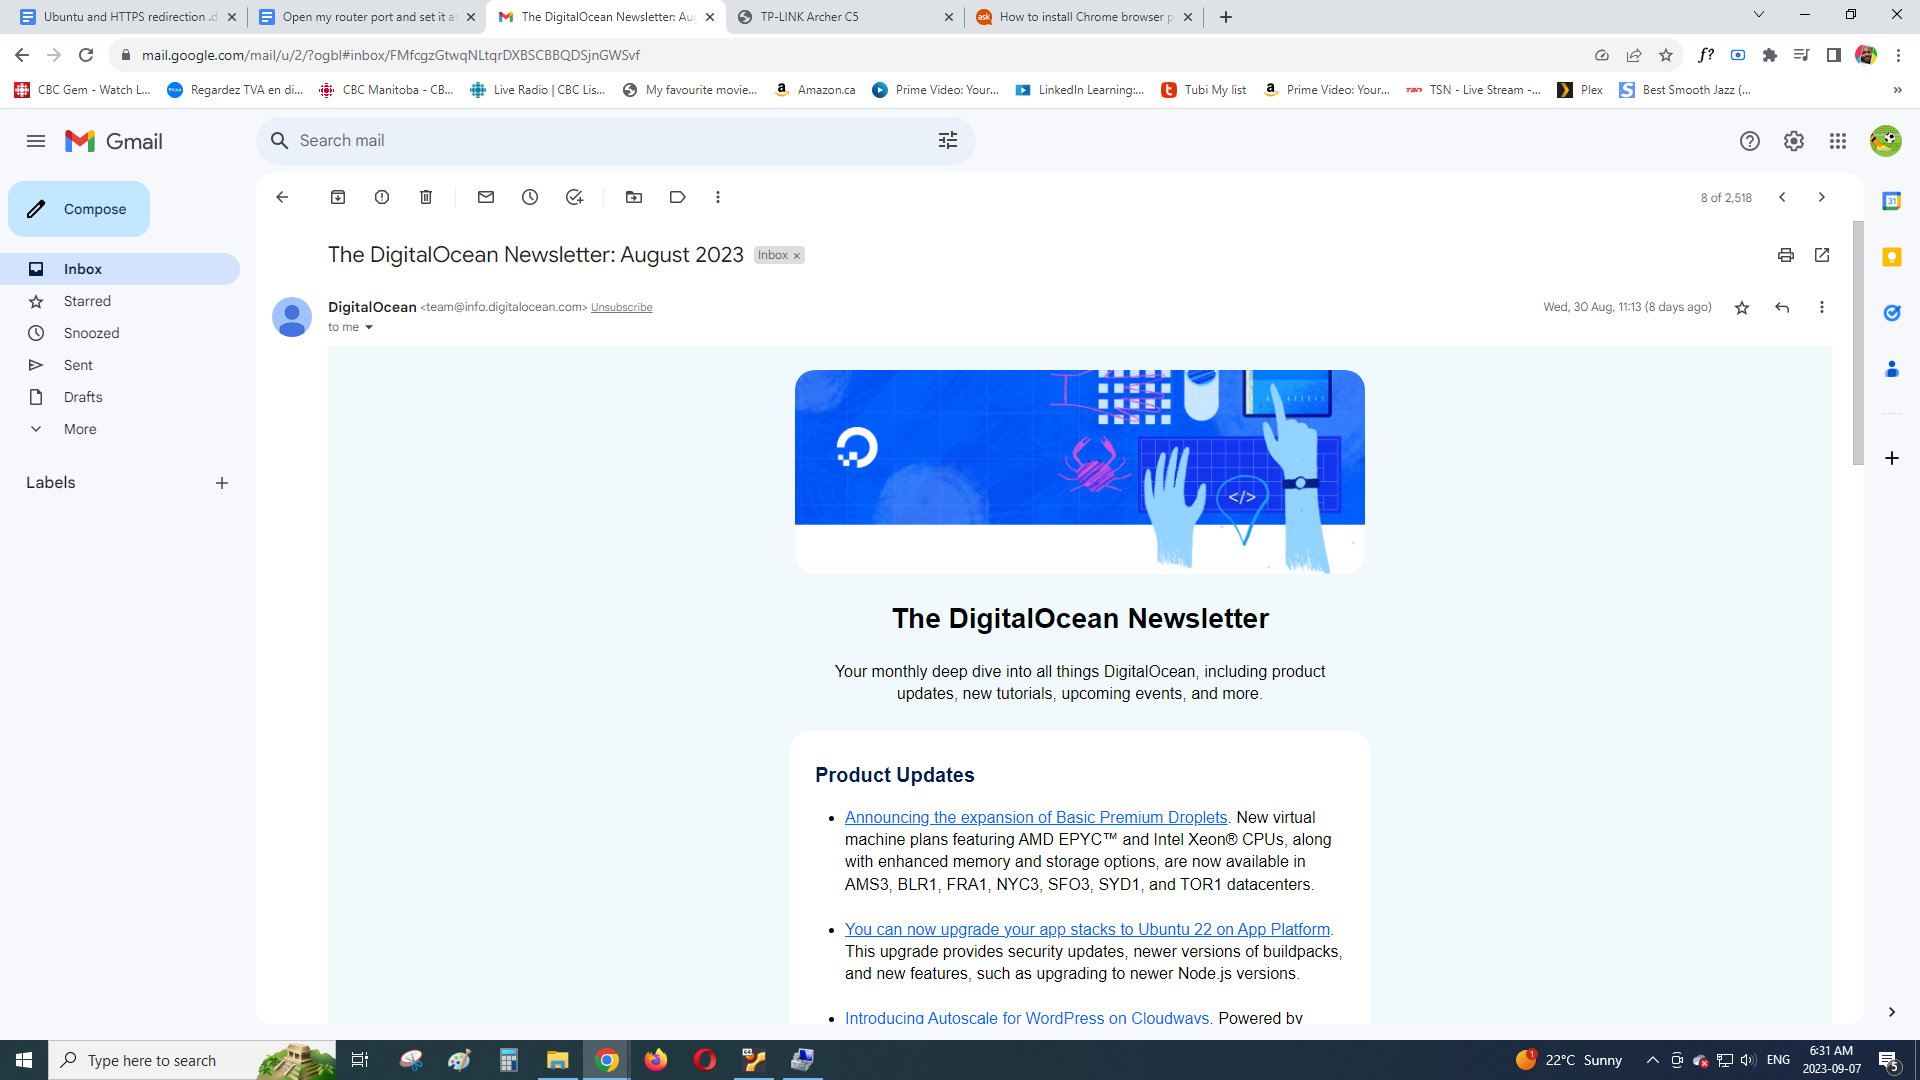Viewport: 1920px width, 1080px height.
Task: Star the DigitalOcean message
Action: click(1742, 307)
